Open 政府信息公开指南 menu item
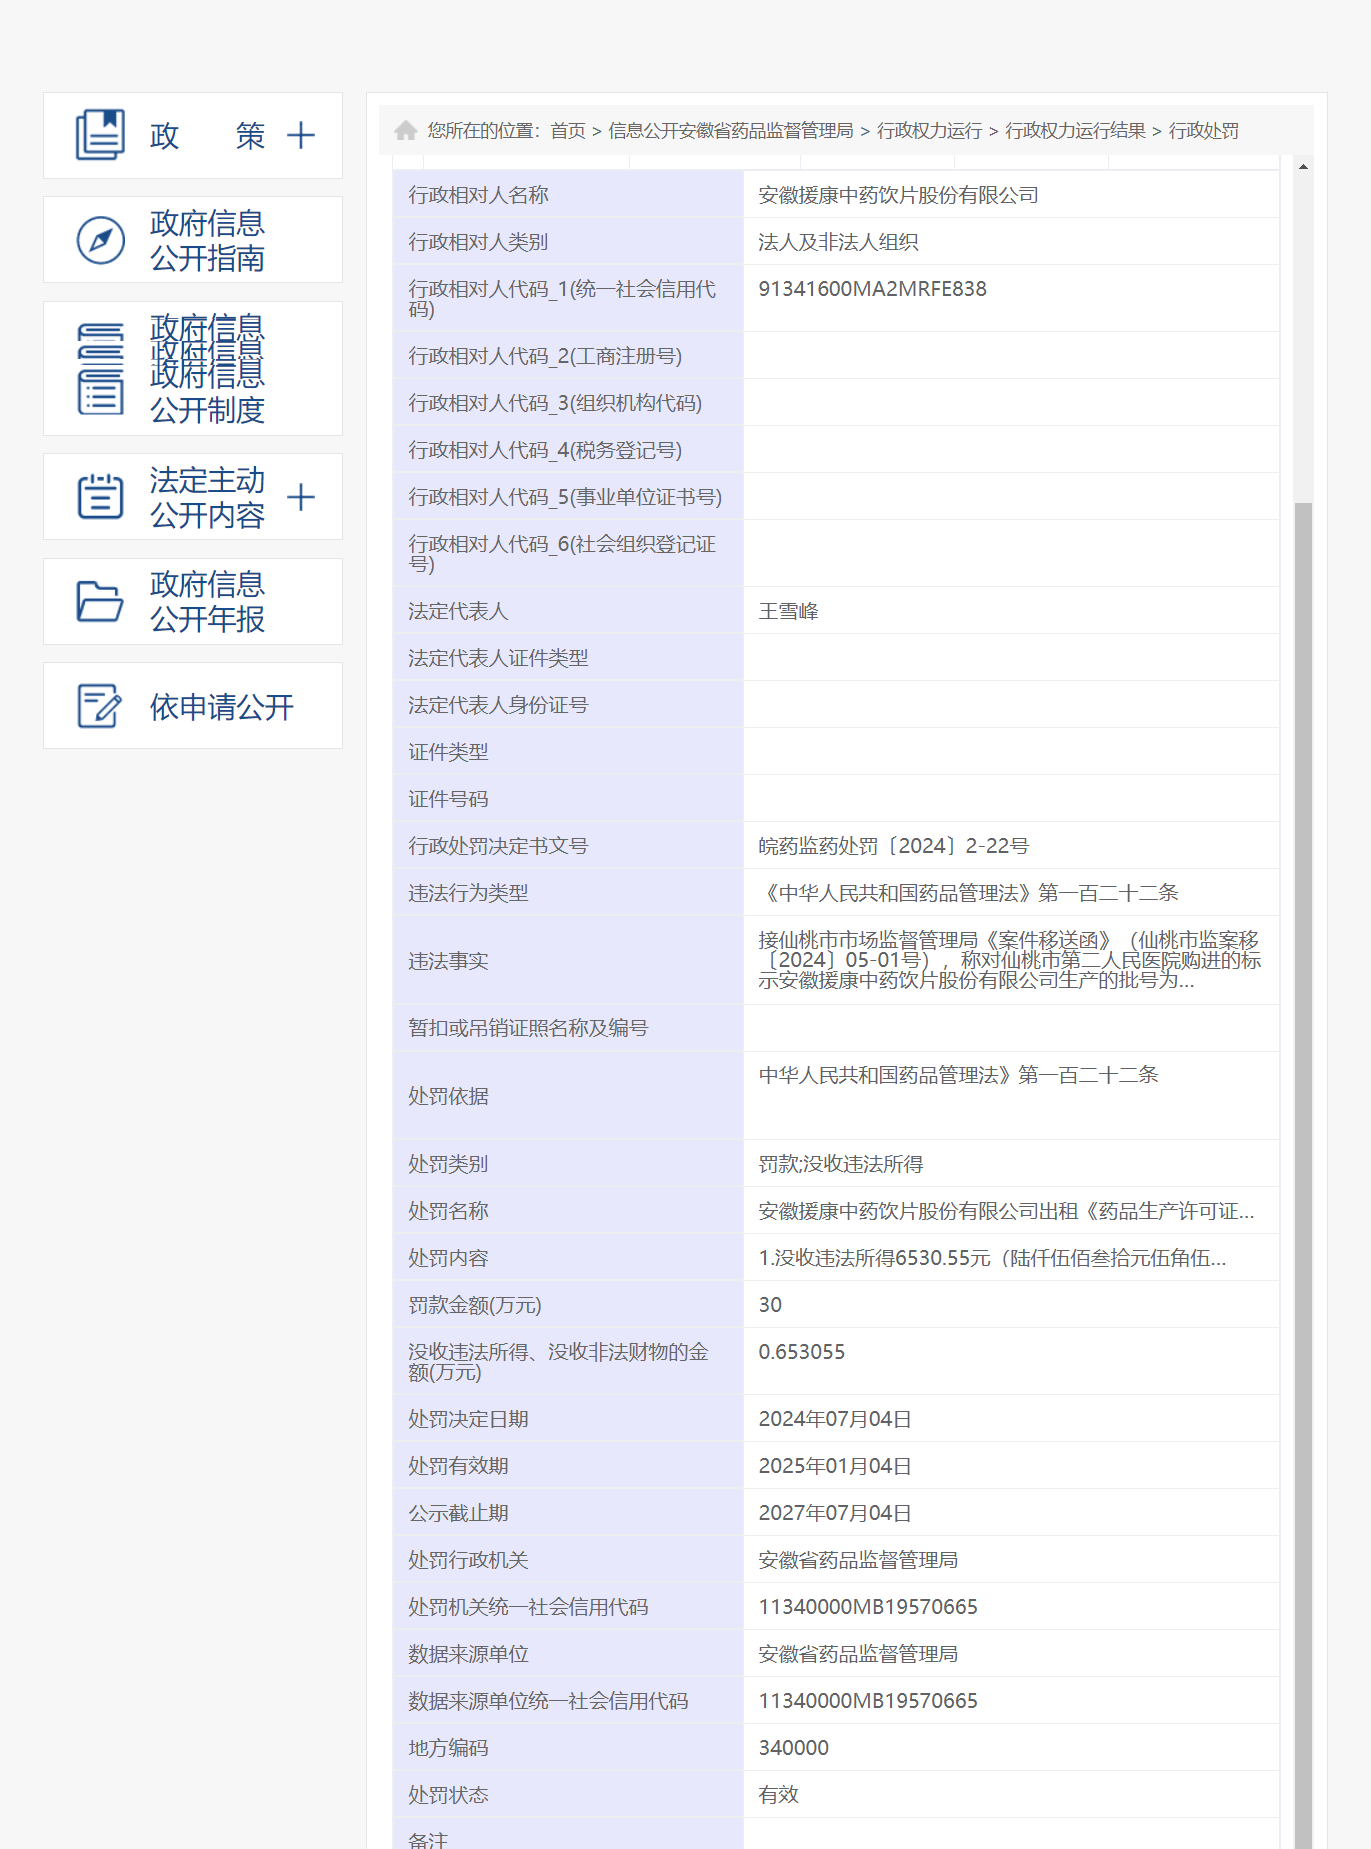The width and height of the screenshot is (1371, 1849). click(x=193, y=240)
